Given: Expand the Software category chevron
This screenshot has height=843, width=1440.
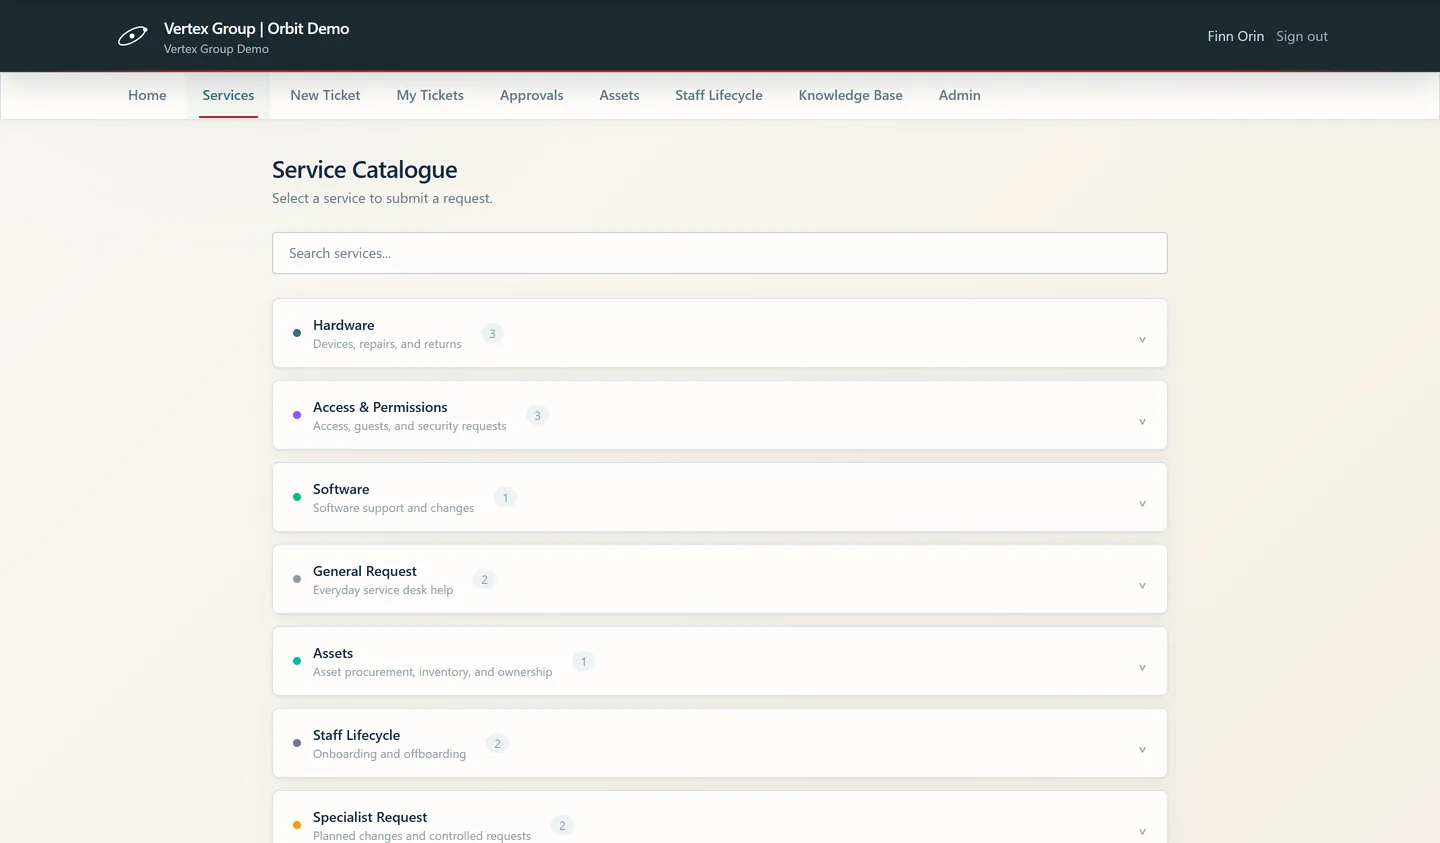Looking at the screenshot, I should [x=1142, y=504].
